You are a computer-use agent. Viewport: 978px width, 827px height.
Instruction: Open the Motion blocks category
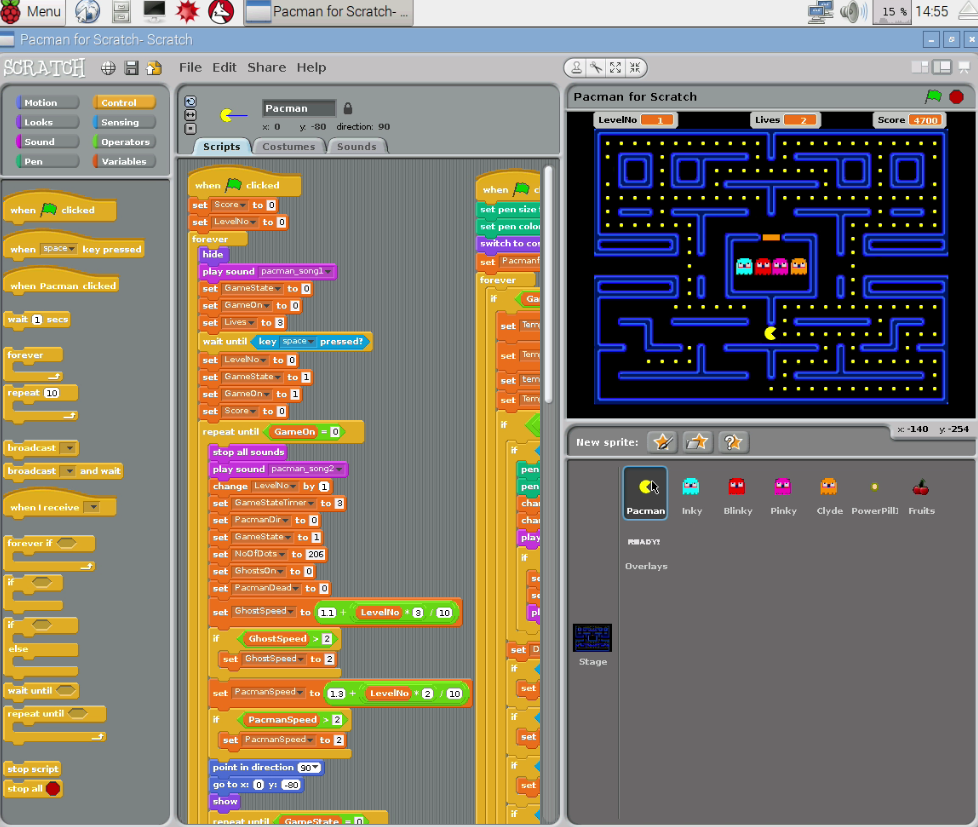(47, 103)
